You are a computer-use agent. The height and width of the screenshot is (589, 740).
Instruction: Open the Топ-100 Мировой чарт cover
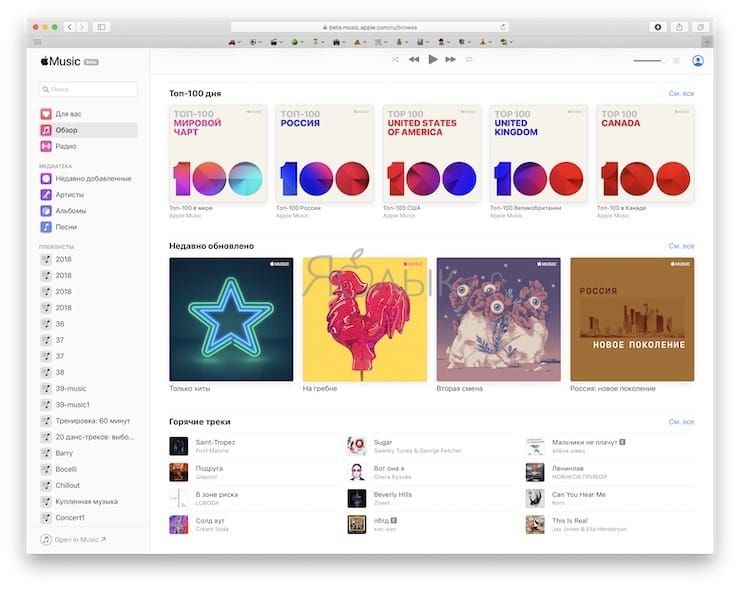[218, 153]
